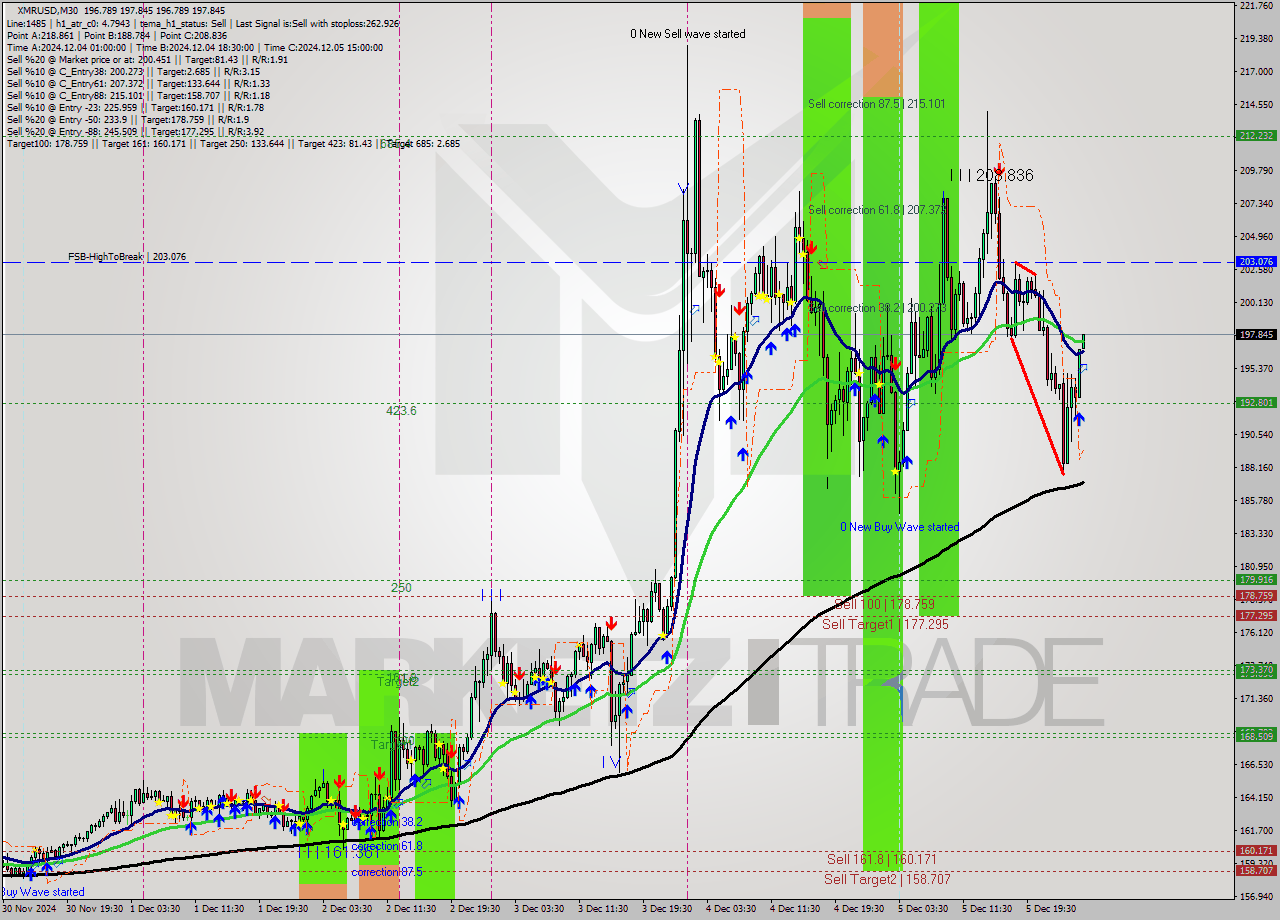The height and width of the screenshot is (920, 1280).
Task: Click the 'Sell 100 | 178.759' label
Action: pyautogui.click(x=884, y=605)
